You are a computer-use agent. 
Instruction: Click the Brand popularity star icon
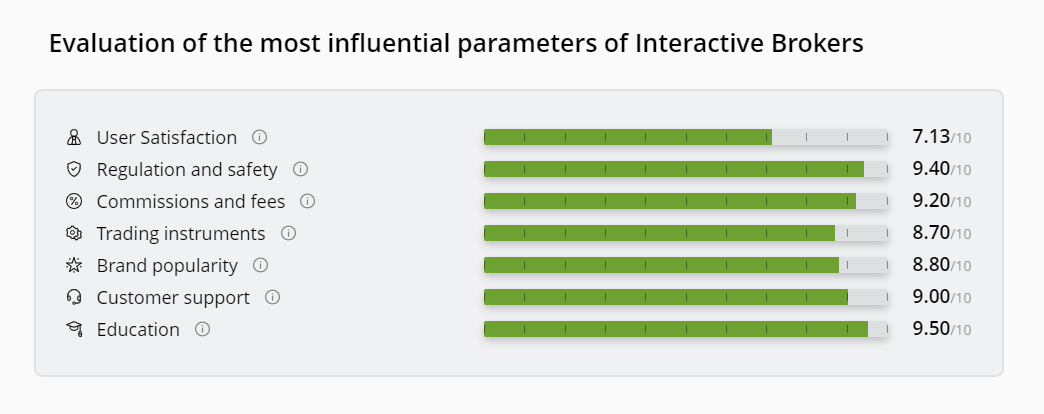point(73,266)
